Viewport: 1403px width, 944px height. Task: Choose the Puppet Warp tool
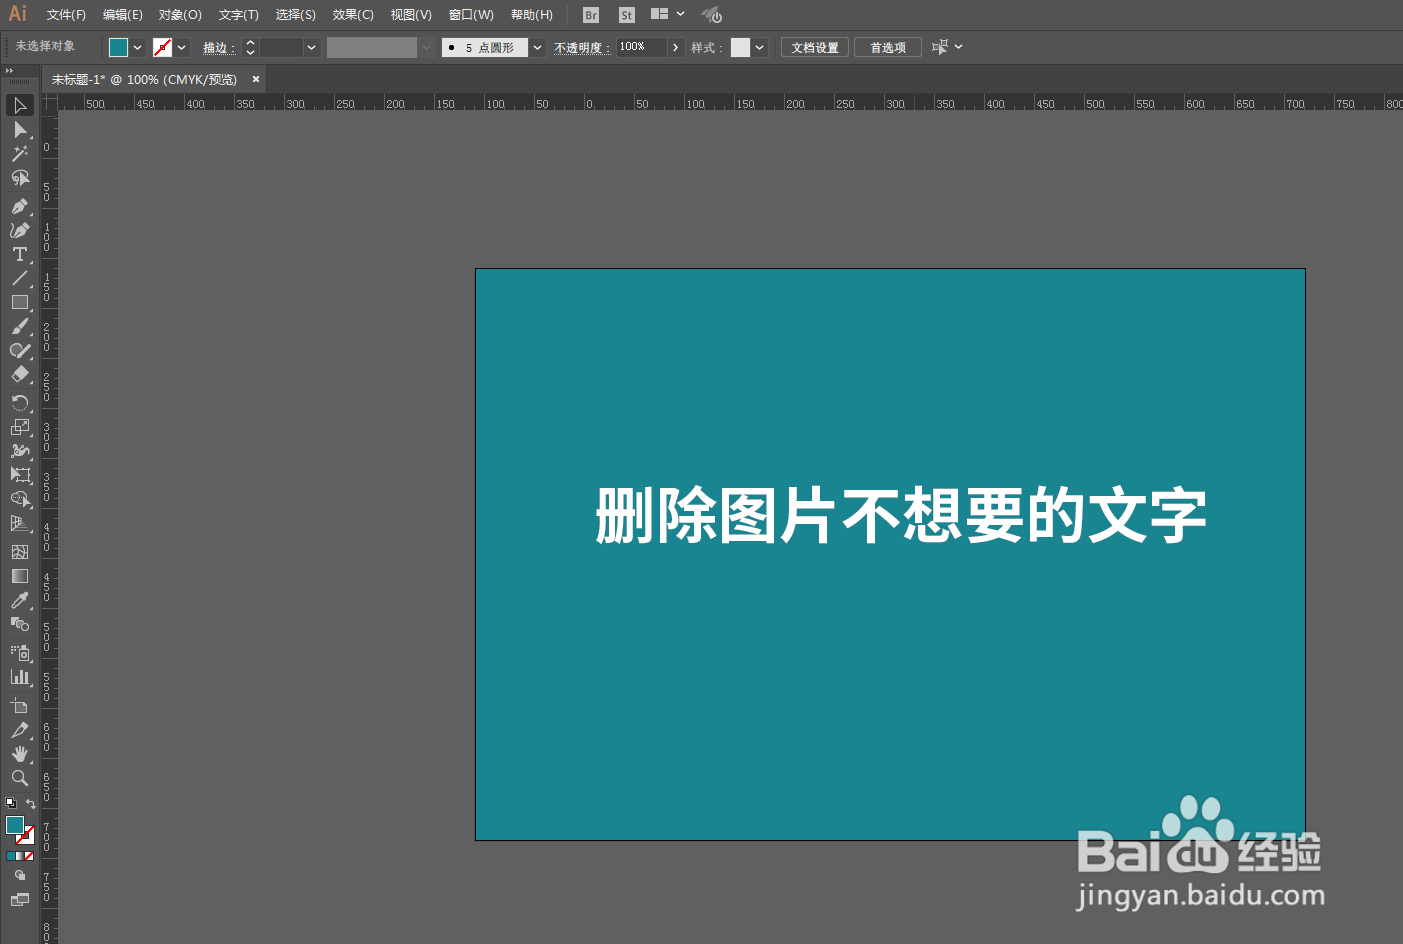pos(20,450)
